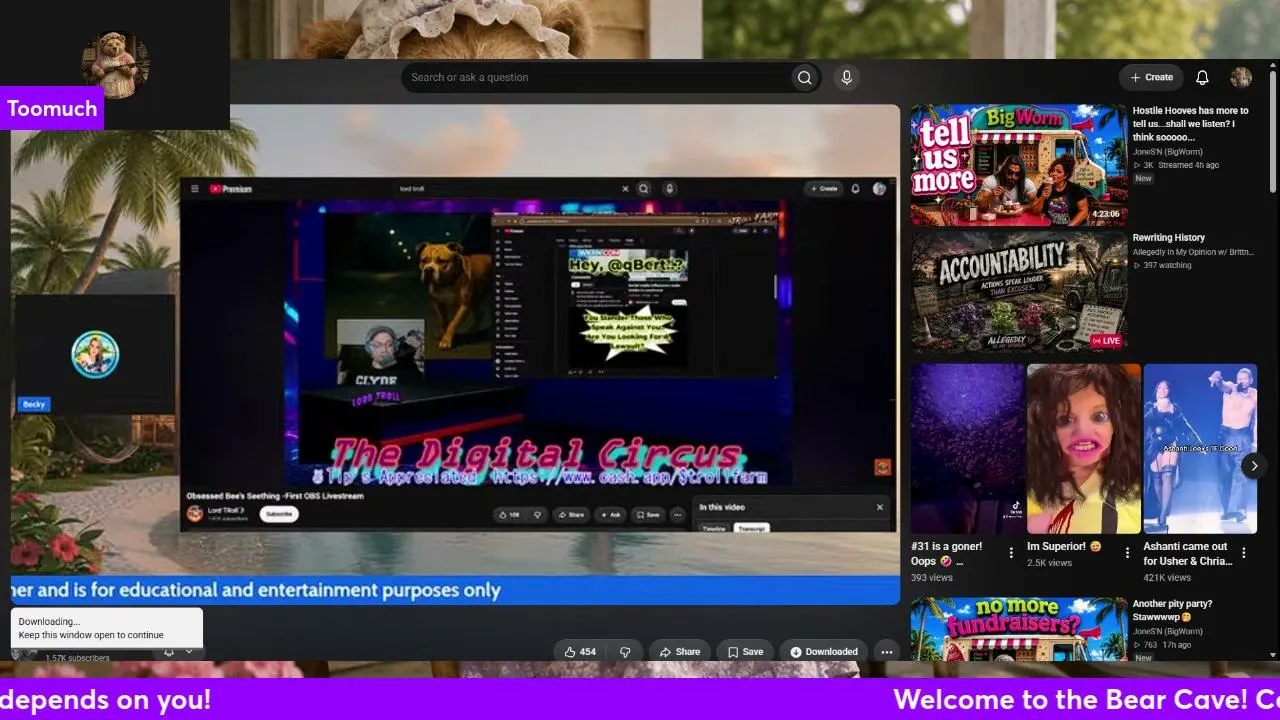Click the "Toomuch" name label
Image resolution: width=1280 pixels, height=720 pixels.
[52, 108]
